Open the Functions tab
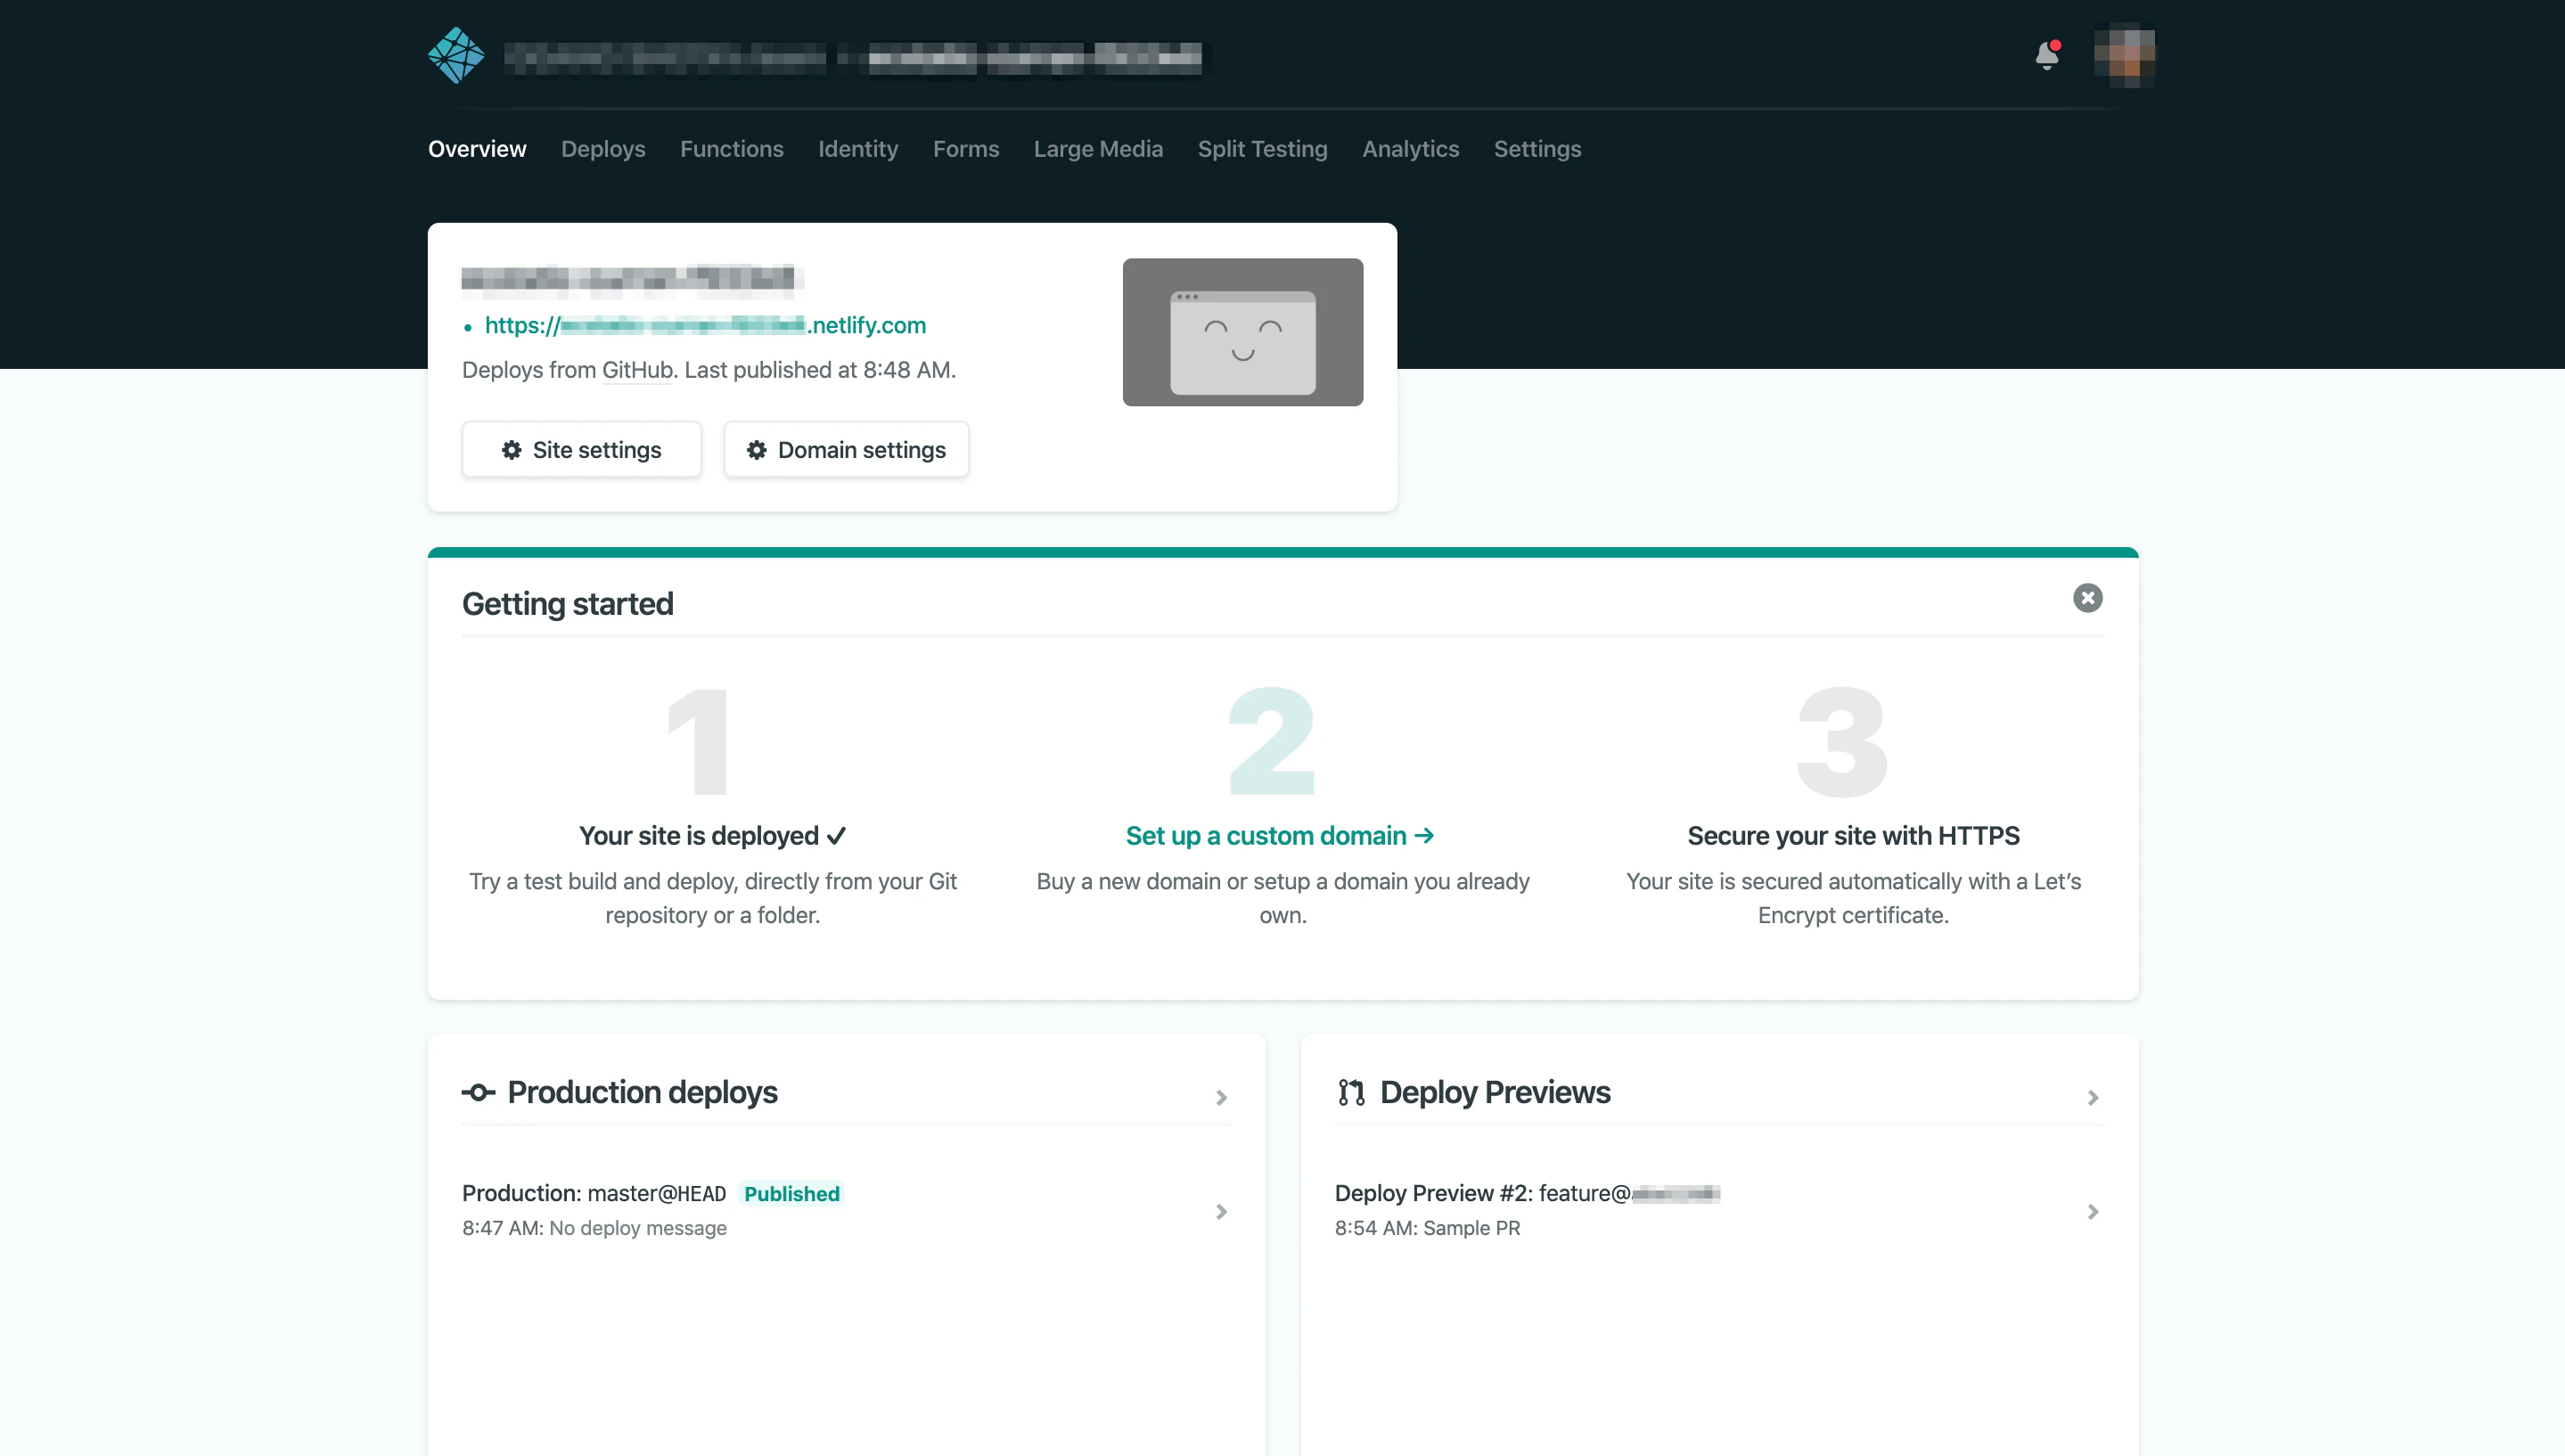The height and width of the screenshot is (1456, 2565). (x=732, y=149)
